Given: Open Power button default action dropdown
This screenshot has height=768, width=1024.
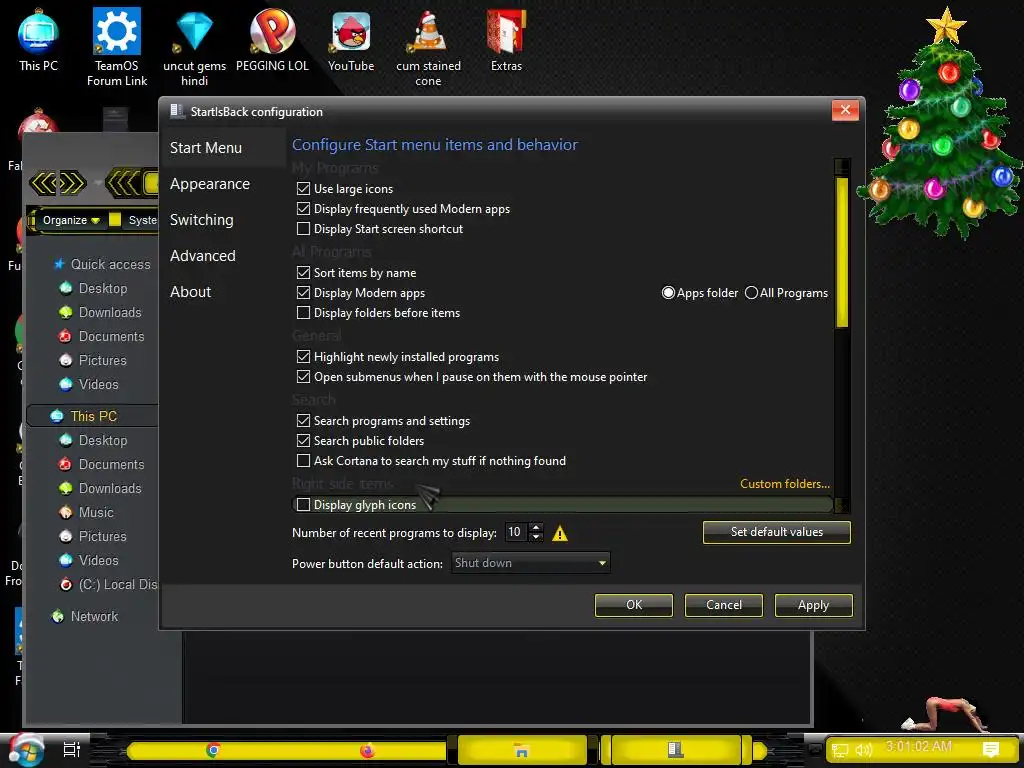Looking at the screenshot, I should pos(531,563).
